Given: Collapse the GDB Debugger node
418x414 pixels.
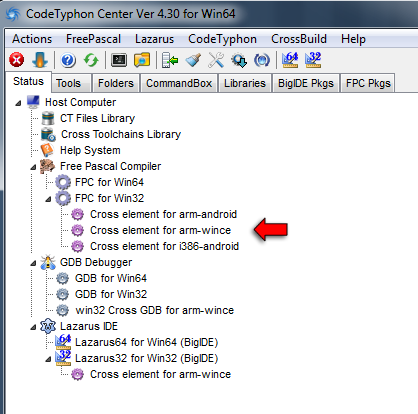Looking at the screenshot, I should pyautogui.click(x=33, y=263).
